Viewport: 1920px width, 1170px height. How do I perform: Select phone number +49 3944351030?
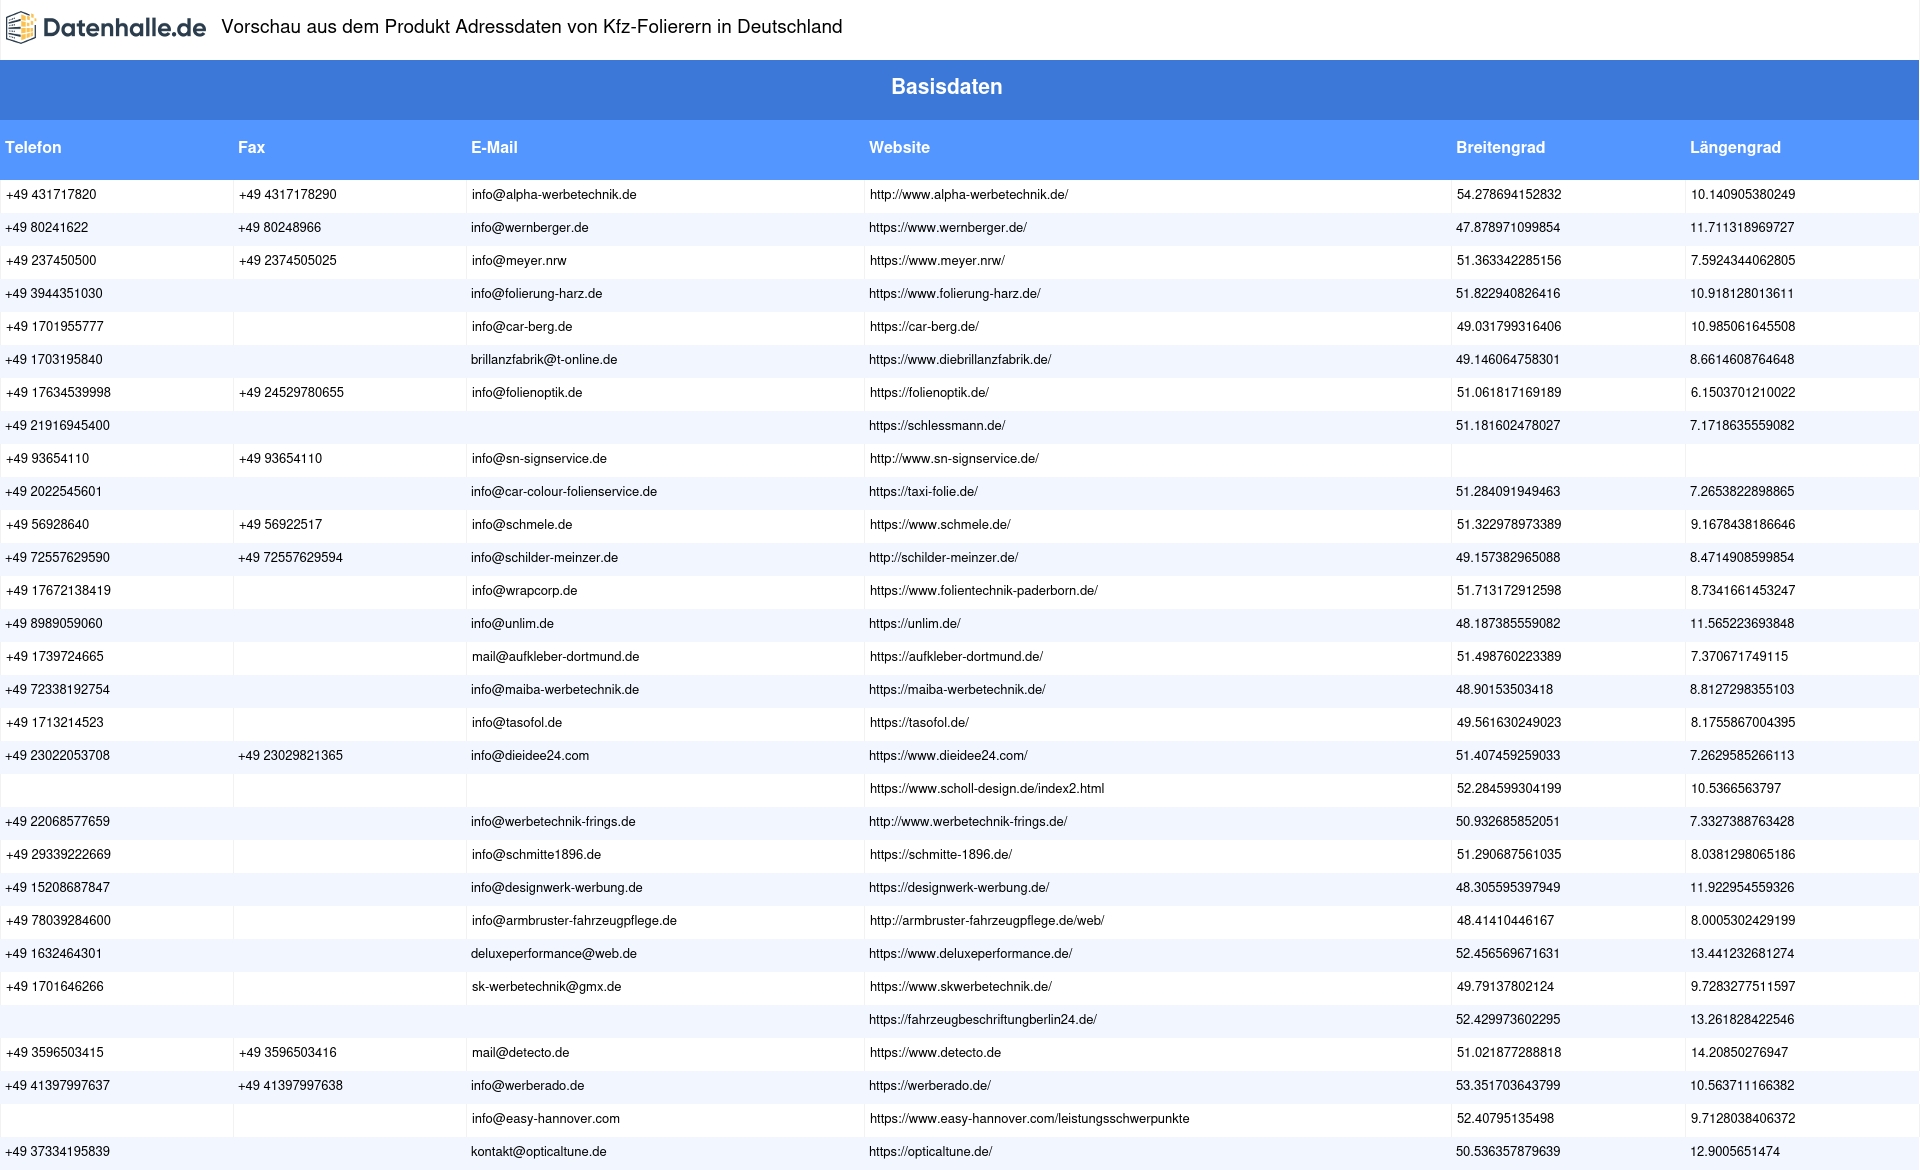click(54, 294)
